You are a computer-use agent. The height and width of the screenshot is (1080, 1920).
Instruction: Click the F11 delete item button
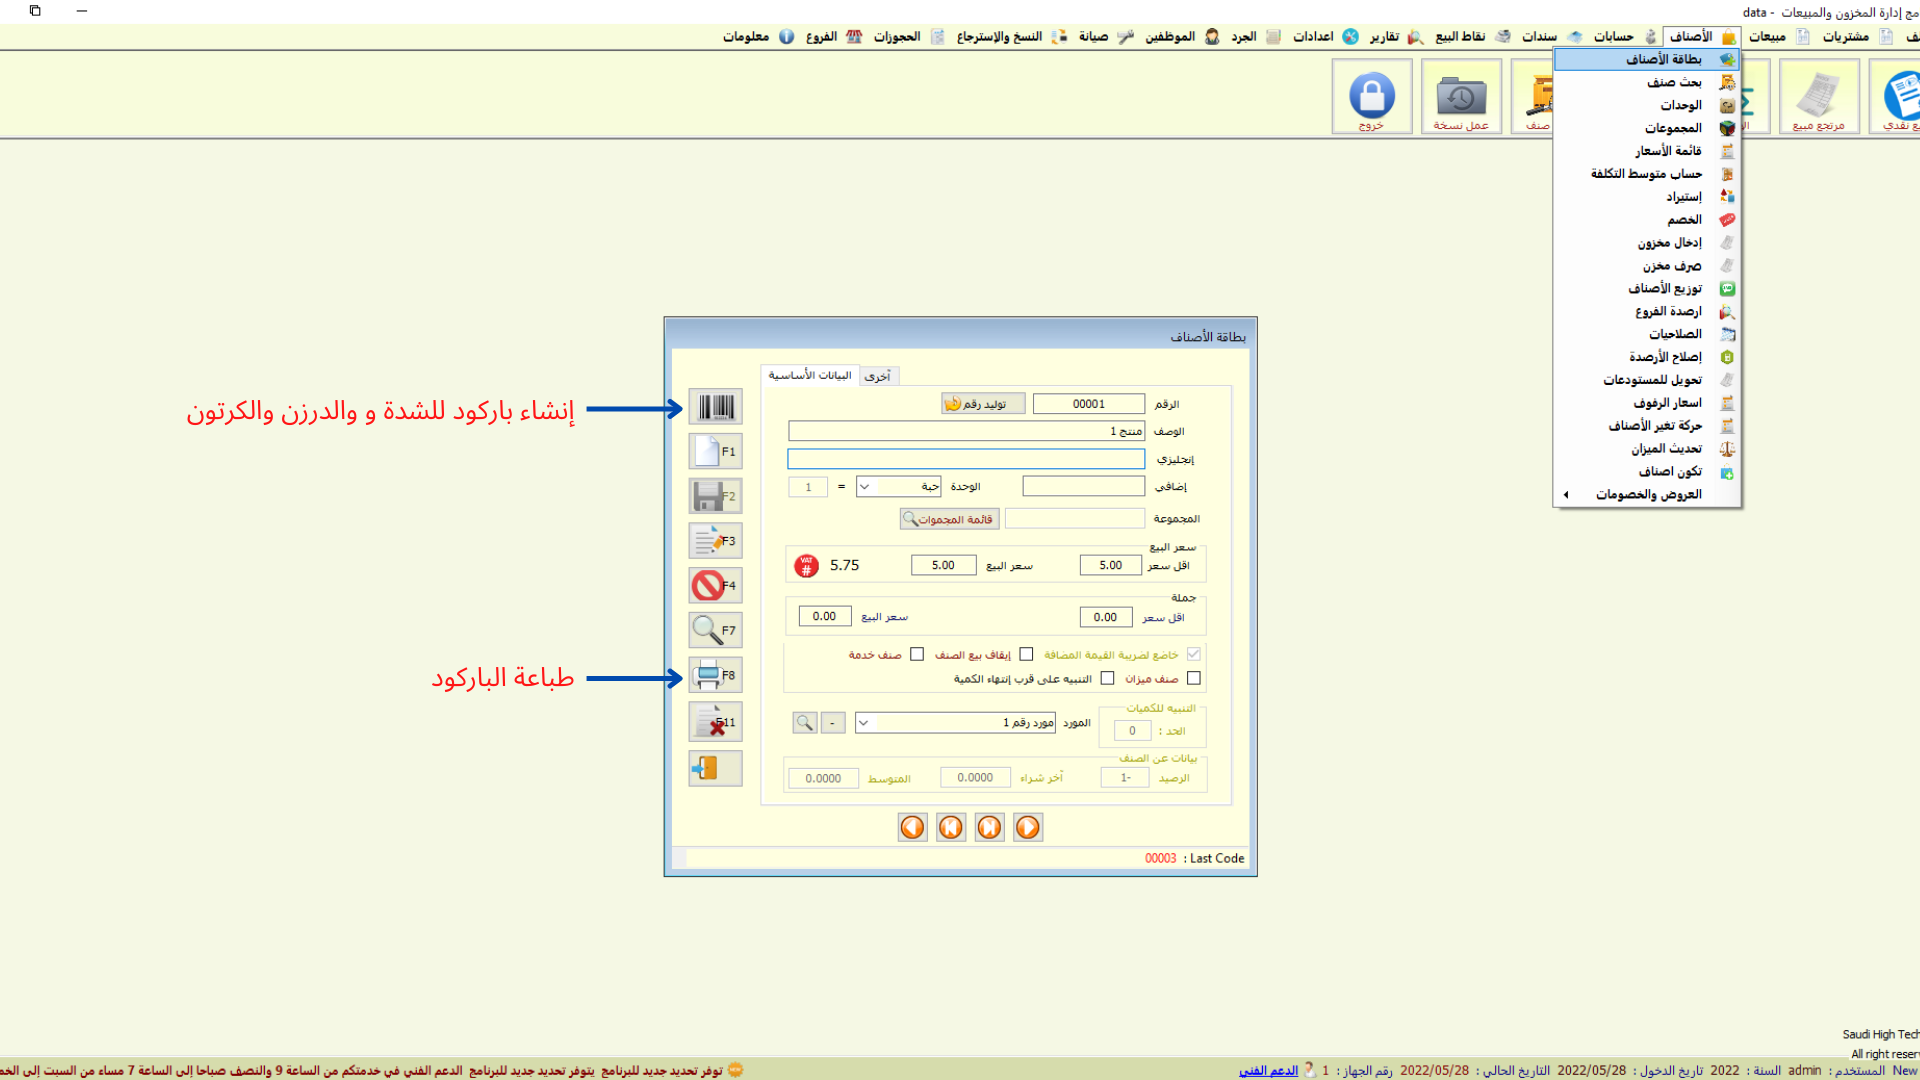coord(715,722)
